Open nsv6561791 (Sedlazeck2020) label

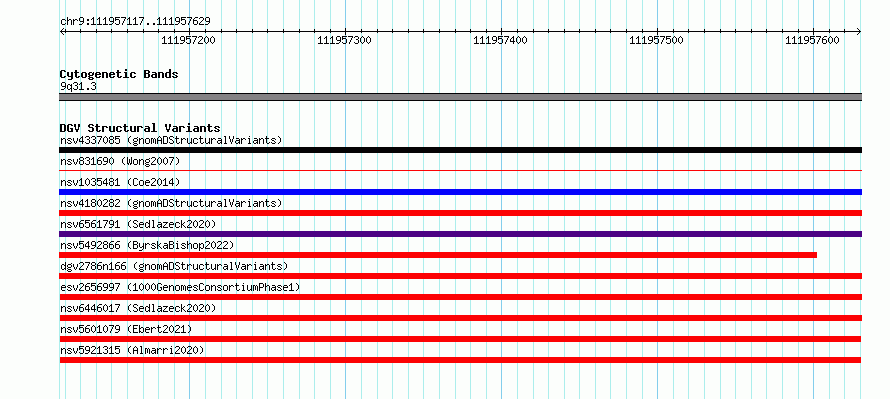(x=138, y=224)
